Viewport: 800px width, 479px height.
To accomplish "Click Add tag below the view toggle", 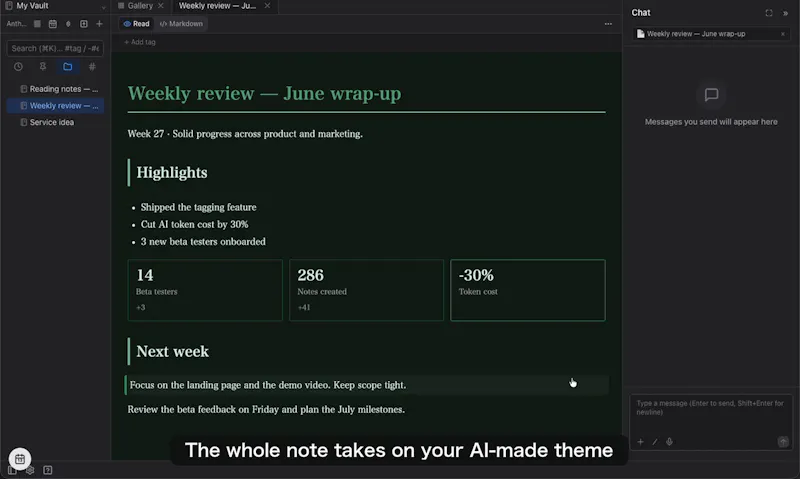I will [140, 42].
